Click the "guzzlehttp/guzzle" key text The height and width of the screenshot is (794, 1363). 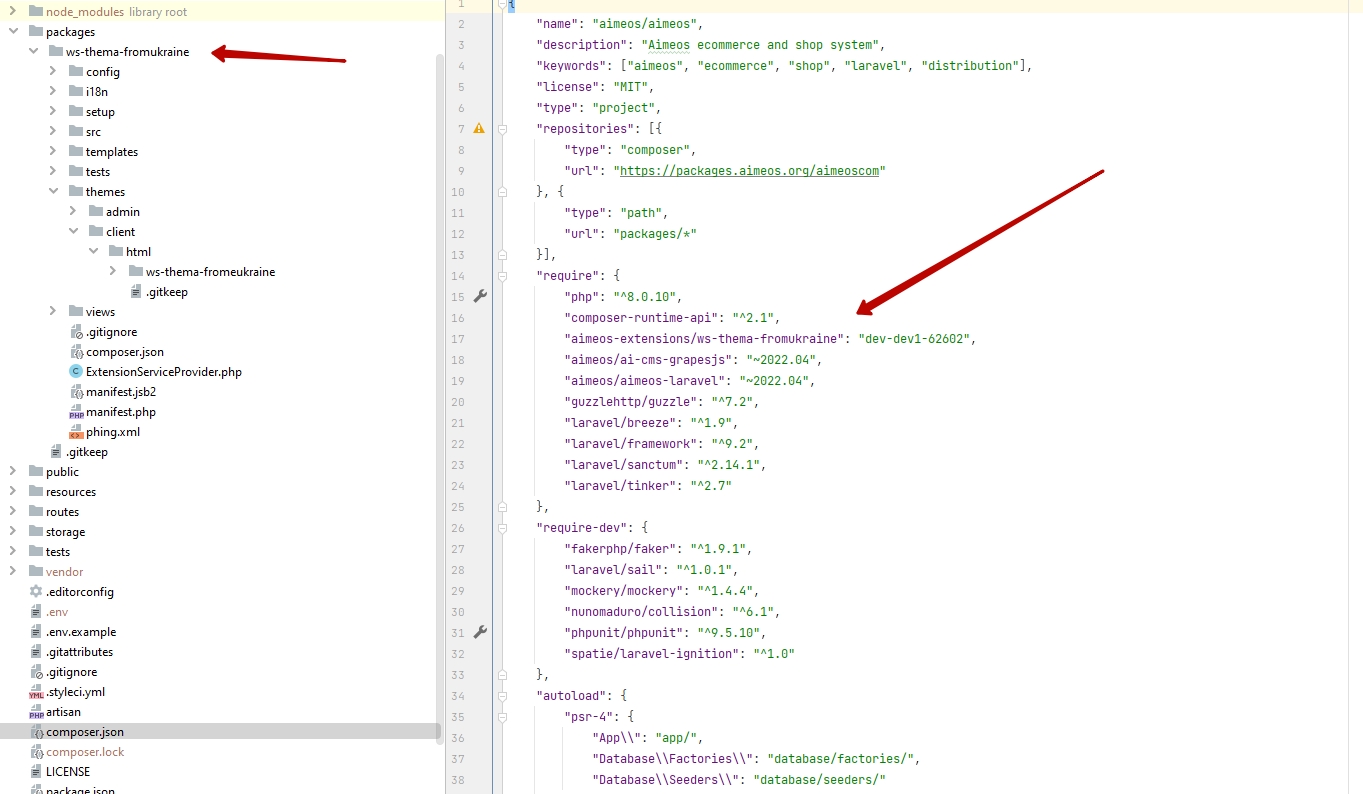point(630,402)
